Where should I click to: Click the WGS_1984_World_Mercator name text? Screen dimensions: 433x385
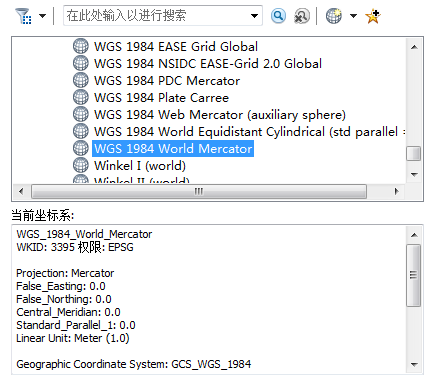point(84,234)
